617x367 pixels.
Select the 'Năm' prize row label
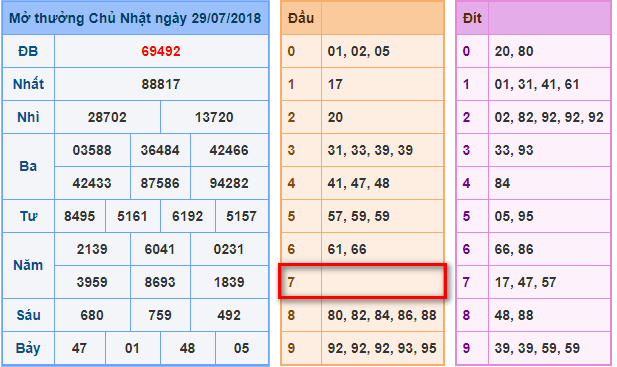[28, 266]
